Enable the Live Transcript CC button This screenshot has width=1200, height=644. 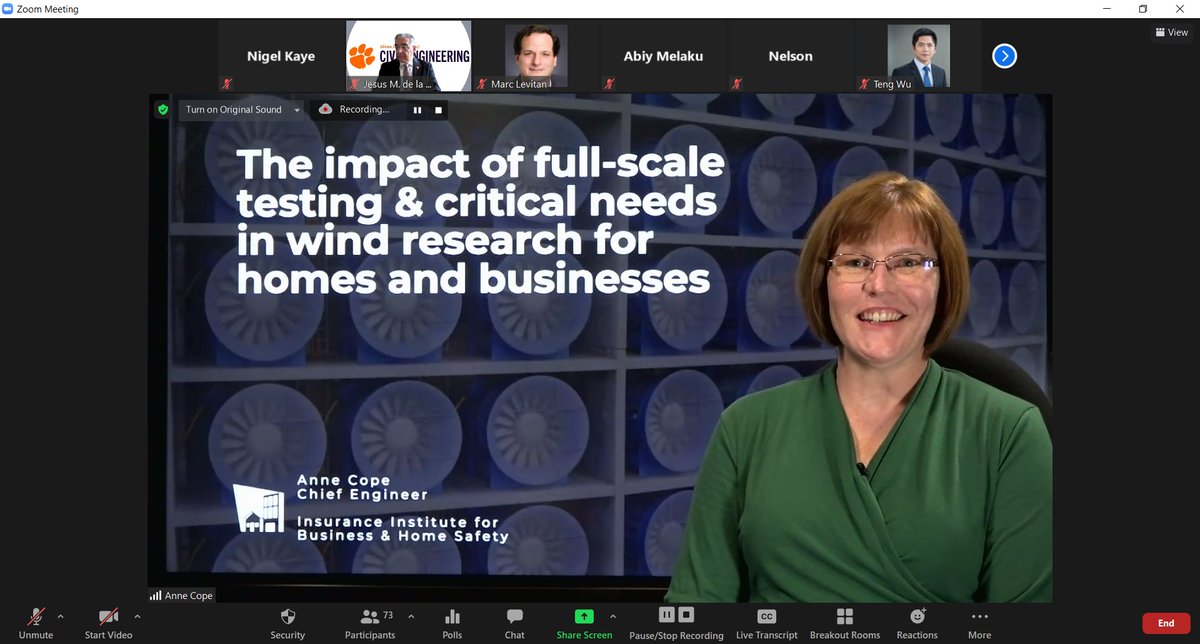click(x=766, y=623)
